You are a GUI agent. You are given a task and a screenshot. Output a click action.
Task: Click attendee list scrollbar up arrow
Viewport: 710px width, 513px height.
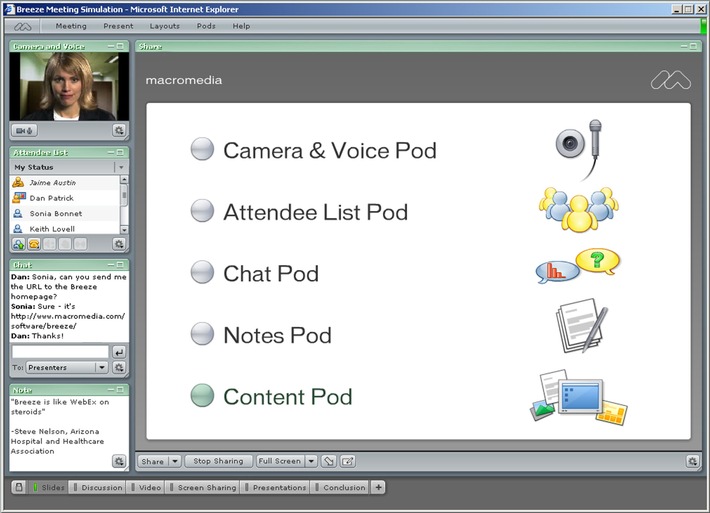click(x=124, y=179)
